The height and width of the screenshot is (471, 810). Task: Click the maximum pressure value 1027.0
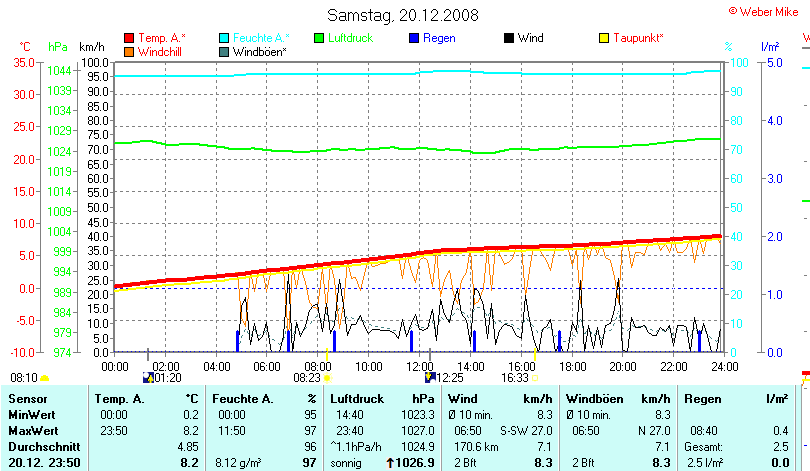point(418,431)
